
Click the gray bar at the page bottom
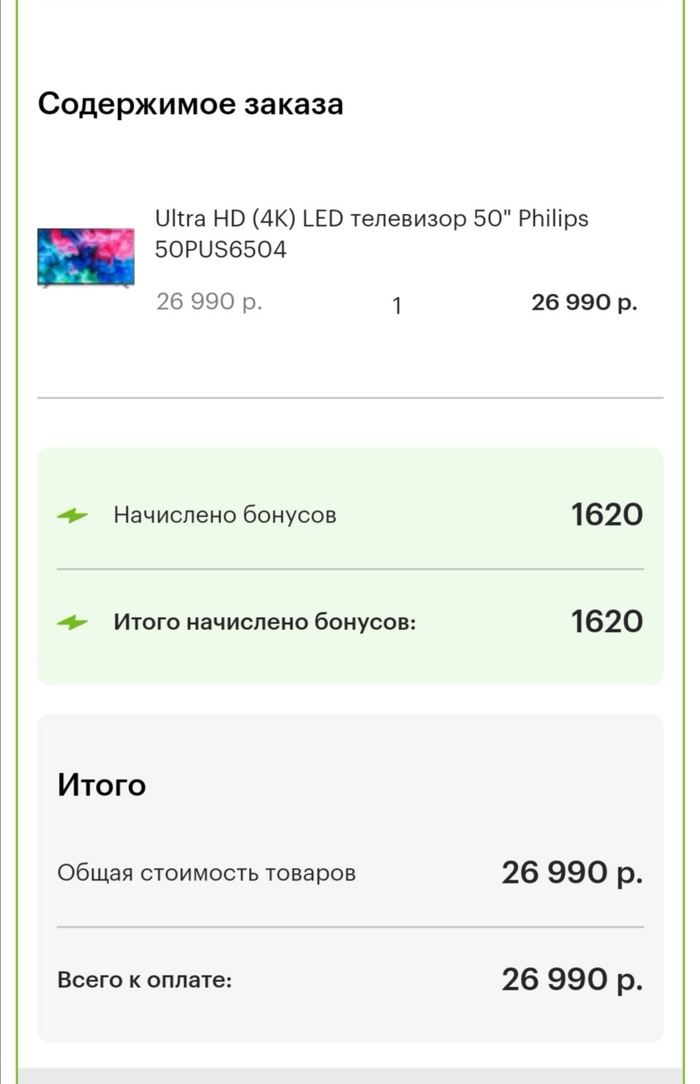point(350,1075)
